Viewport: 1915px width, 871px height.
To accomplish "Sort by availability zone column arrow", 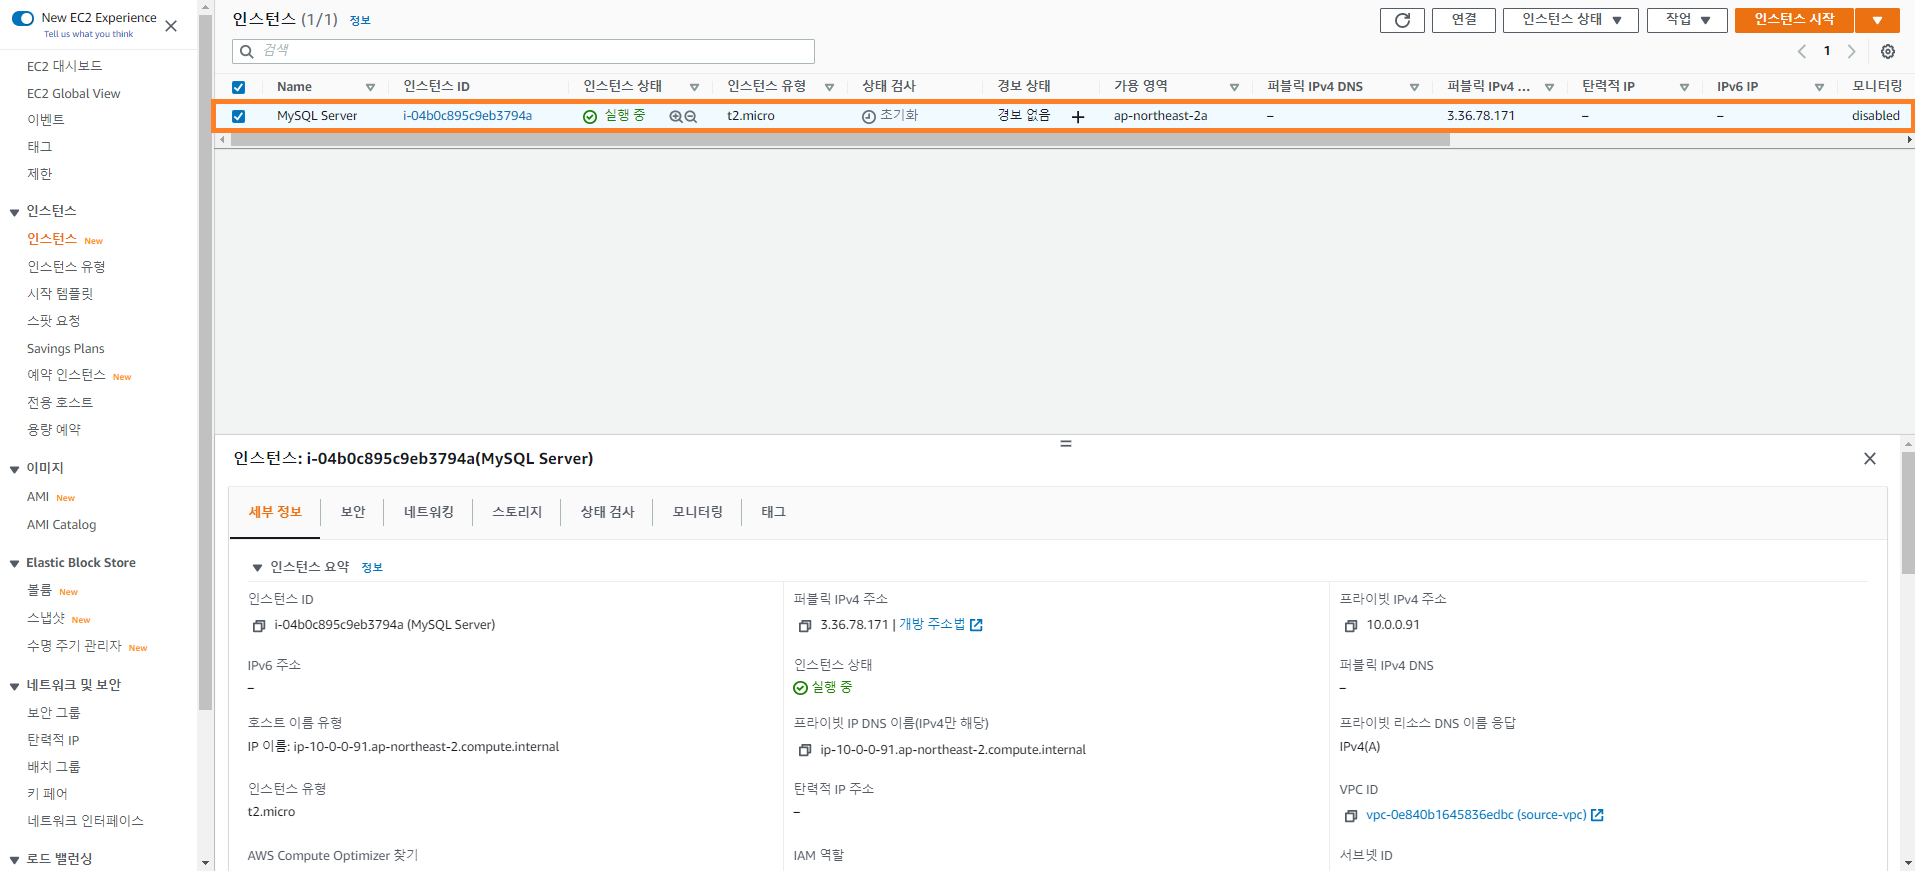I will pyautogui.click(x=1234, y=88).
